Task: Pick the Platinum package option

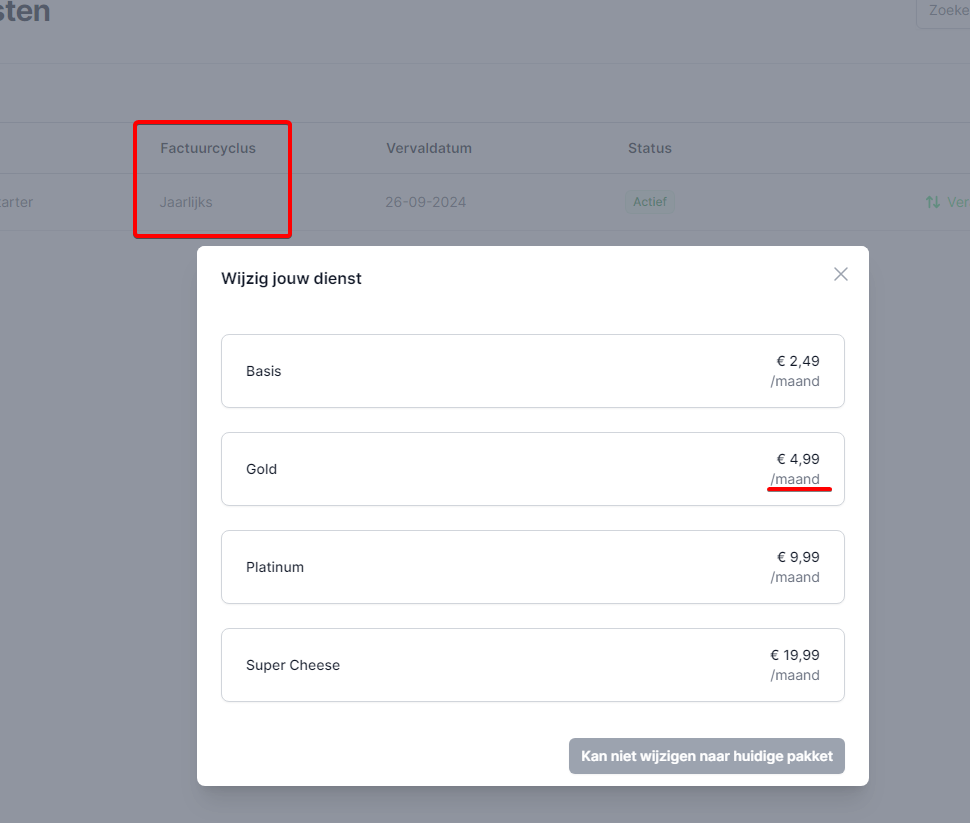Action: click(532, 567)
